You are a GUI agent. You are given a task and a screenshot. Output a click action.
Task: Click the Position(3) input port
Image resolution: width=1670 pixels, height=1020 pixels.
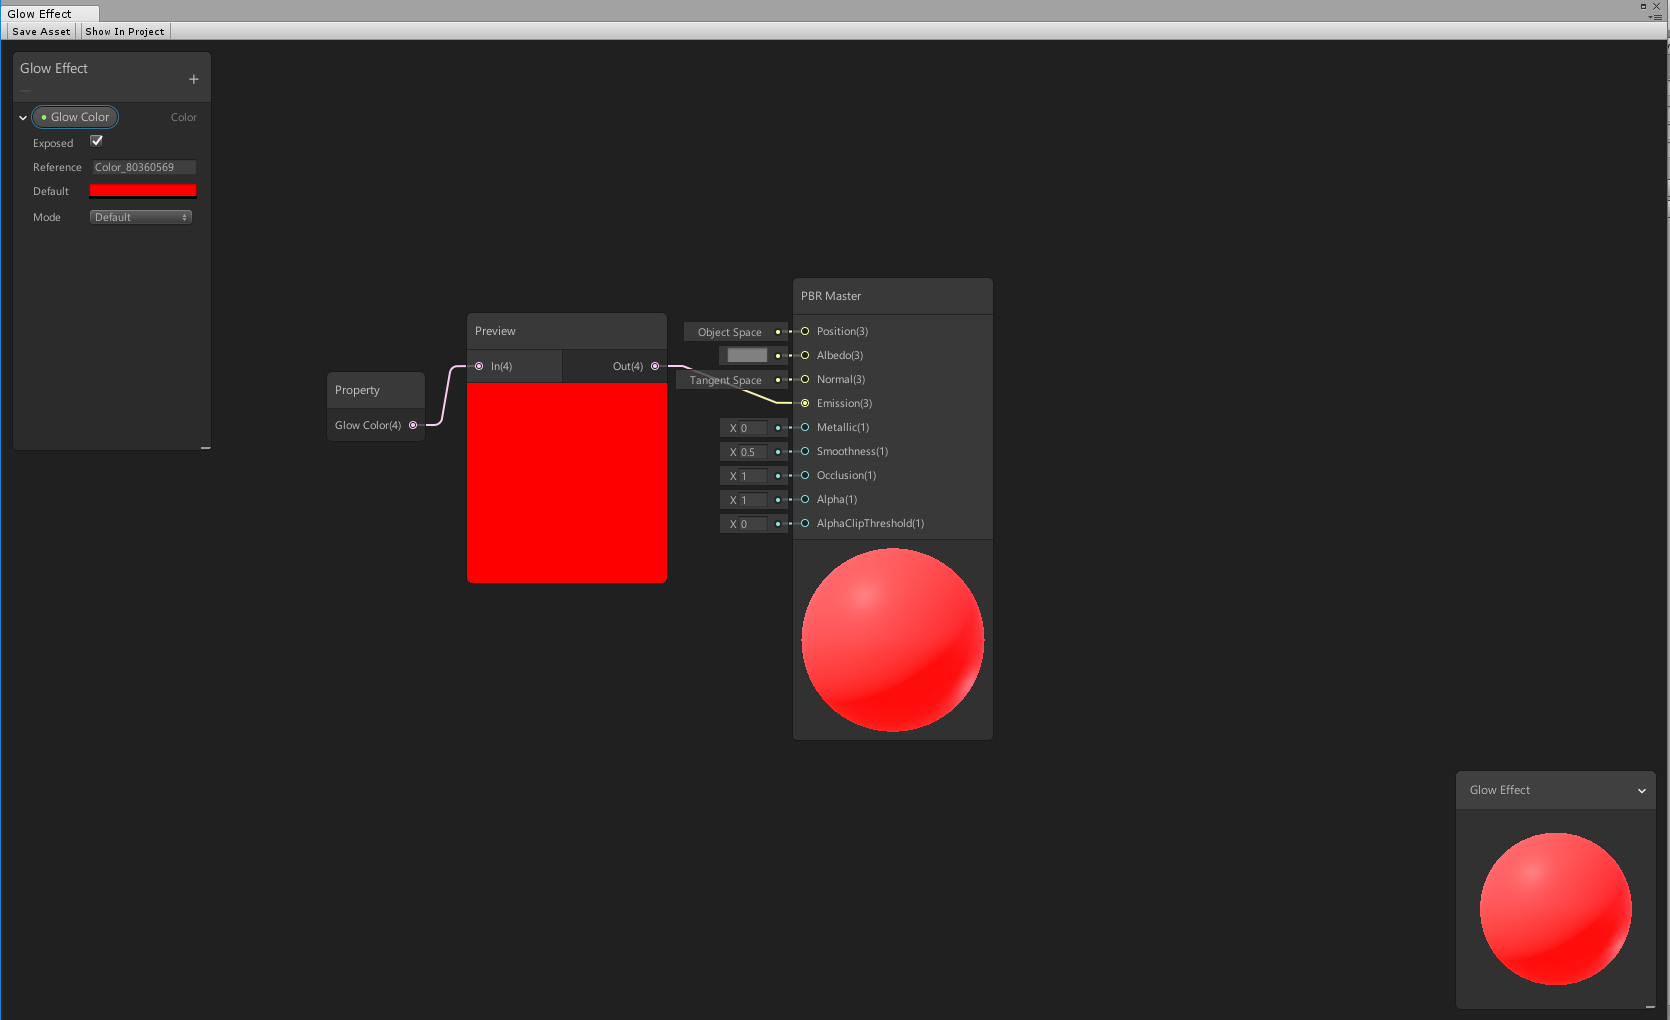pyautogui.click(x=804, y=331)
